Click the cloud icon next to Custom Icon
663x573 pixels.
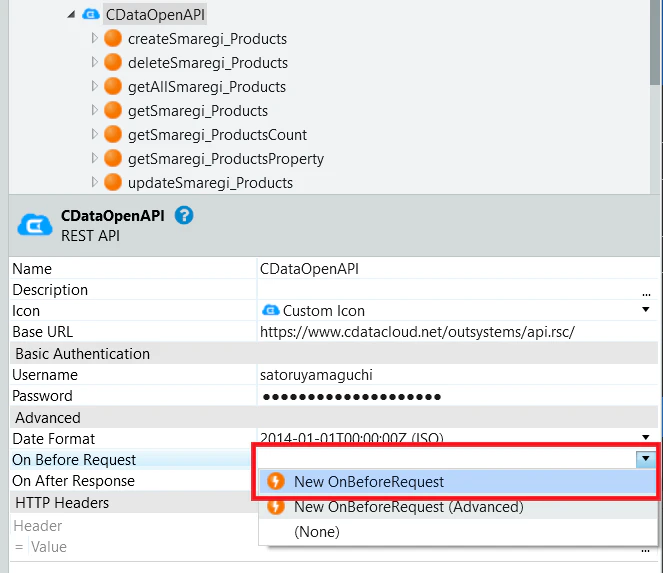(271, 310)
